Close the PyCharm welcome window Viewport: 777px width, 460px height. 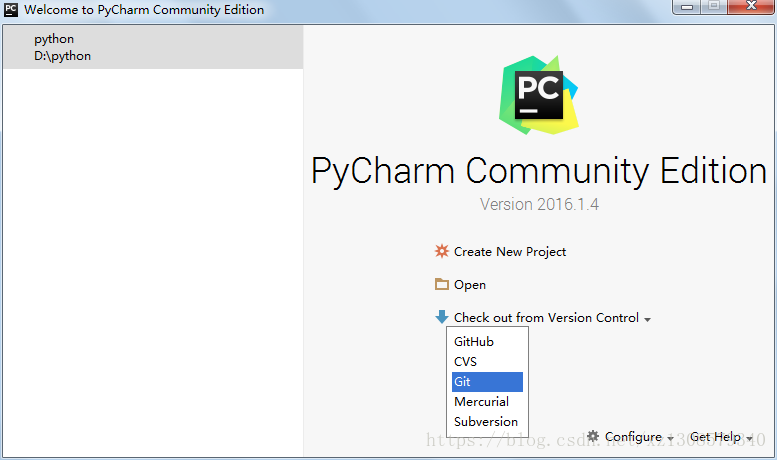(751, 6)
